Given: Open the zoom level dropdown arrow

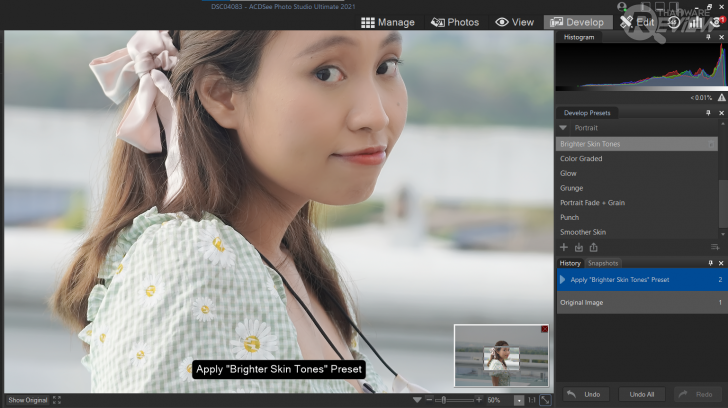Looking at the screenshot, I should click(x=519, y=400).
